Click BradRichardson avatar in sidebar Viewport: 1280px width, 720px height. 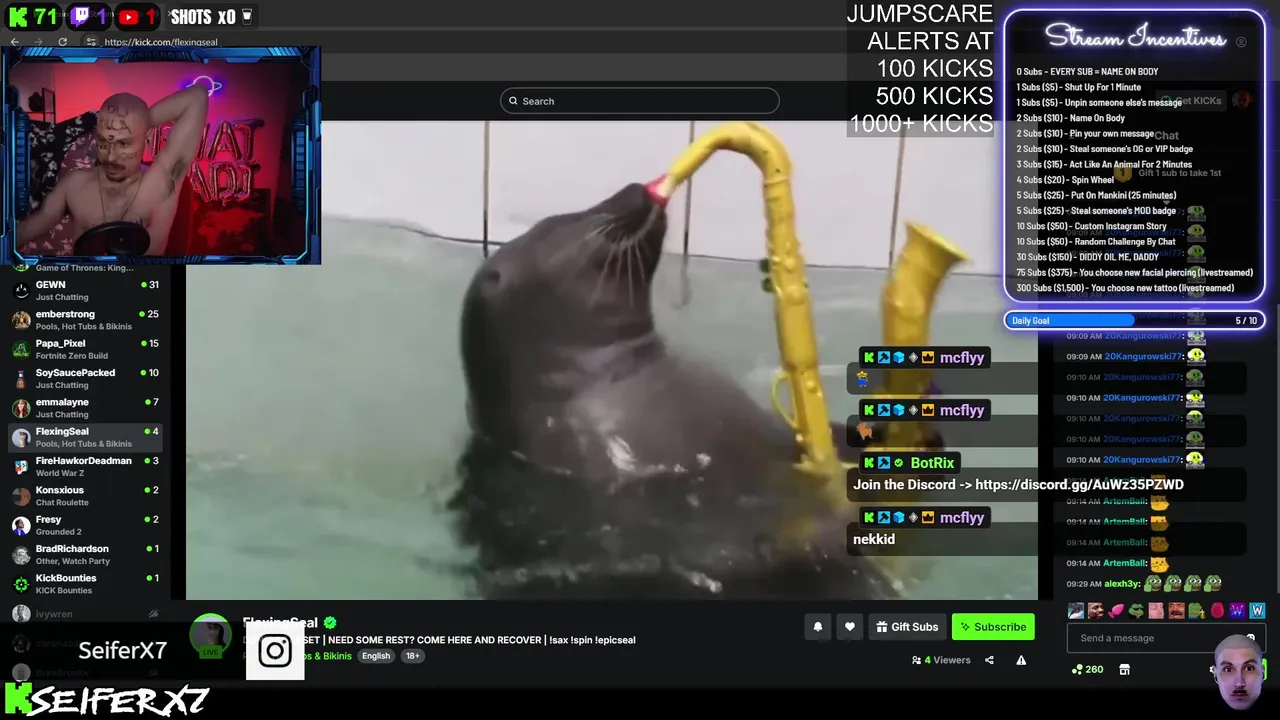tap(21, 554)
